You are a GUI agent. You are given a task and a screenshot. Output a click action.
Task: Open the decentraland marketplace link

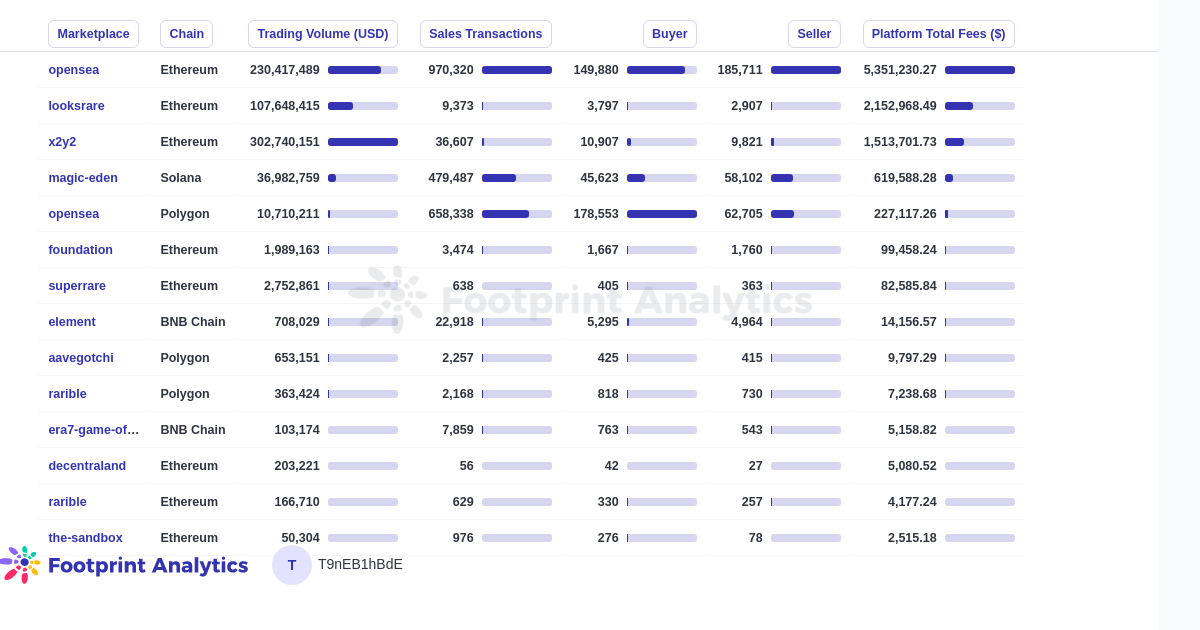tap(87, 466)
